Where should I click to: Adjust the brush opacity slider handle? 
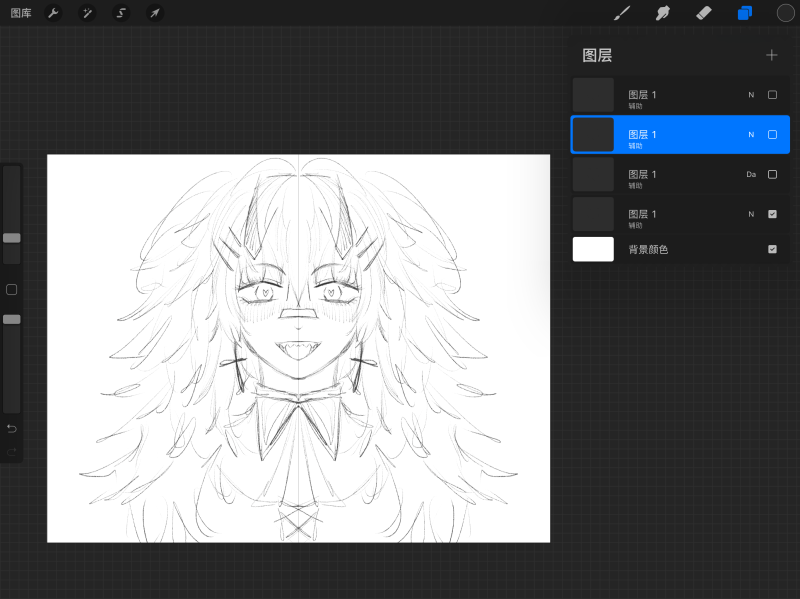tap(12, 319)
